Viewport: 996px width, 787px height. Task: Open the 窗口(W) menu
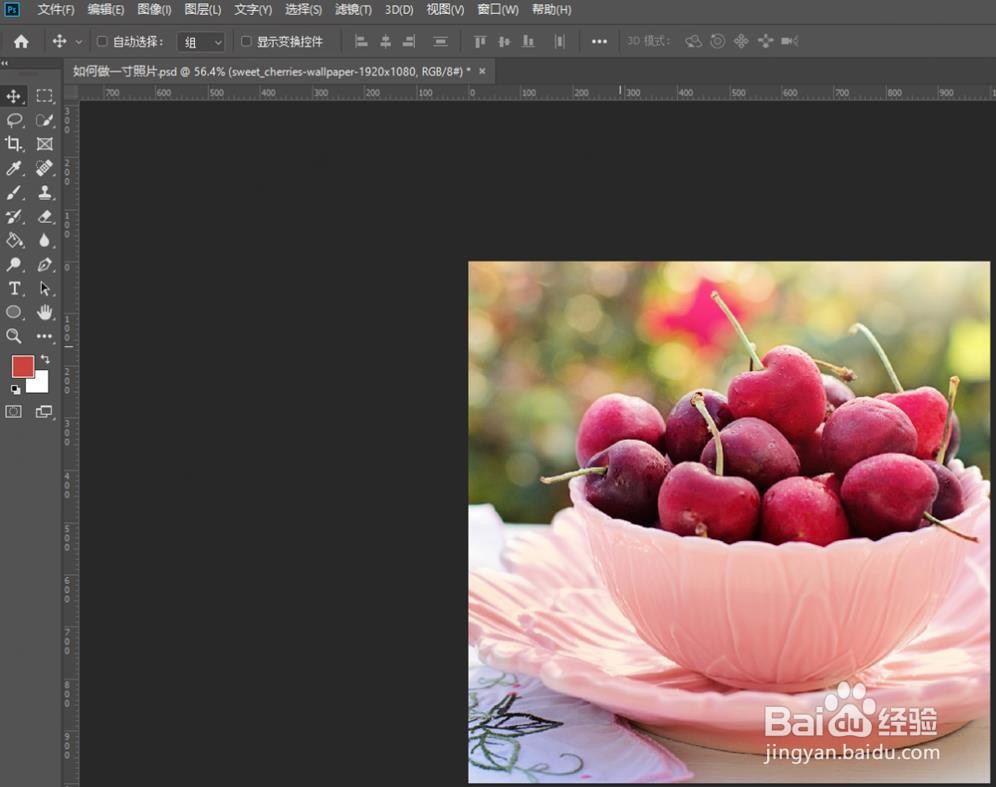pos(498,10)
